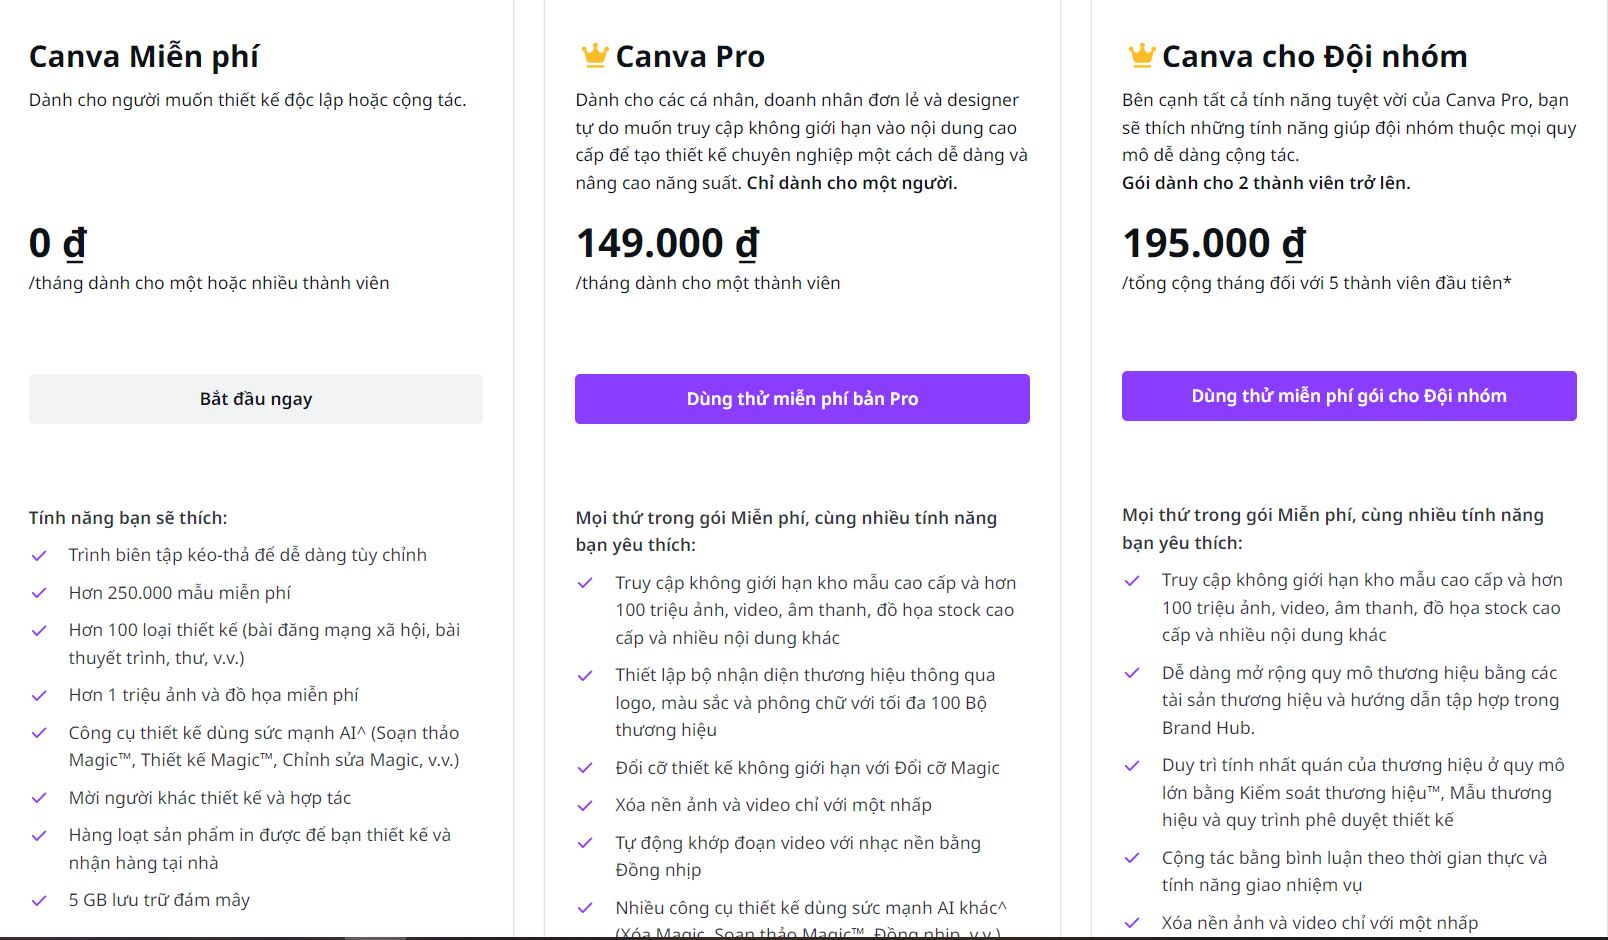The width and height of the screenshot is (1608, 940).
Task: Select the 'Canva Pro' plan heading
Action: (x=691, y=56)
